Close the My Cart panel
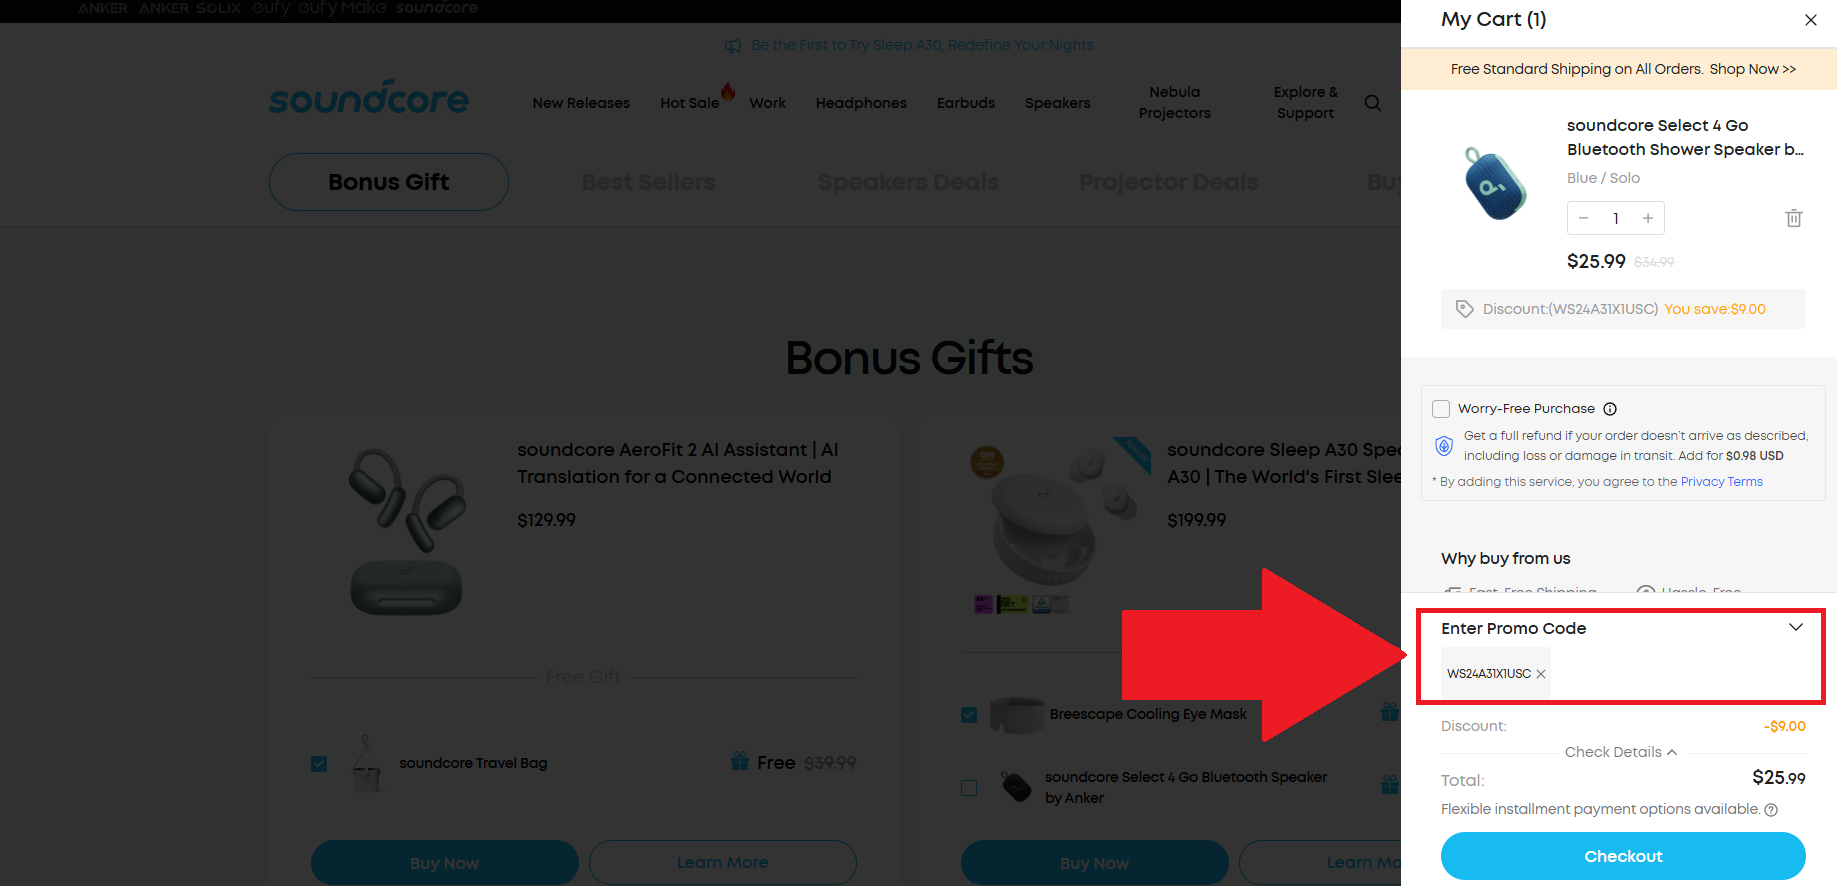The height and width of the screenshot is (886, 1837). point(1810,20)
